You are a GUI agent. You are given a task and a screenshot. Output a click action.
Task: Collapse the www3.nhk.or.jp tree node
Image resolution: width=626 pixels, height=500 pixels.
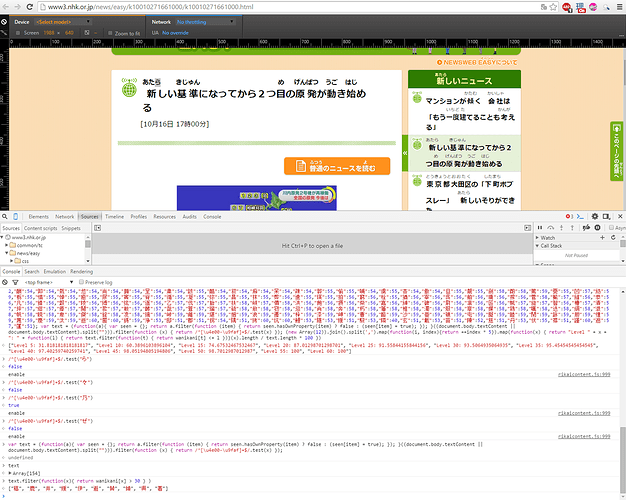pos(2,237)
